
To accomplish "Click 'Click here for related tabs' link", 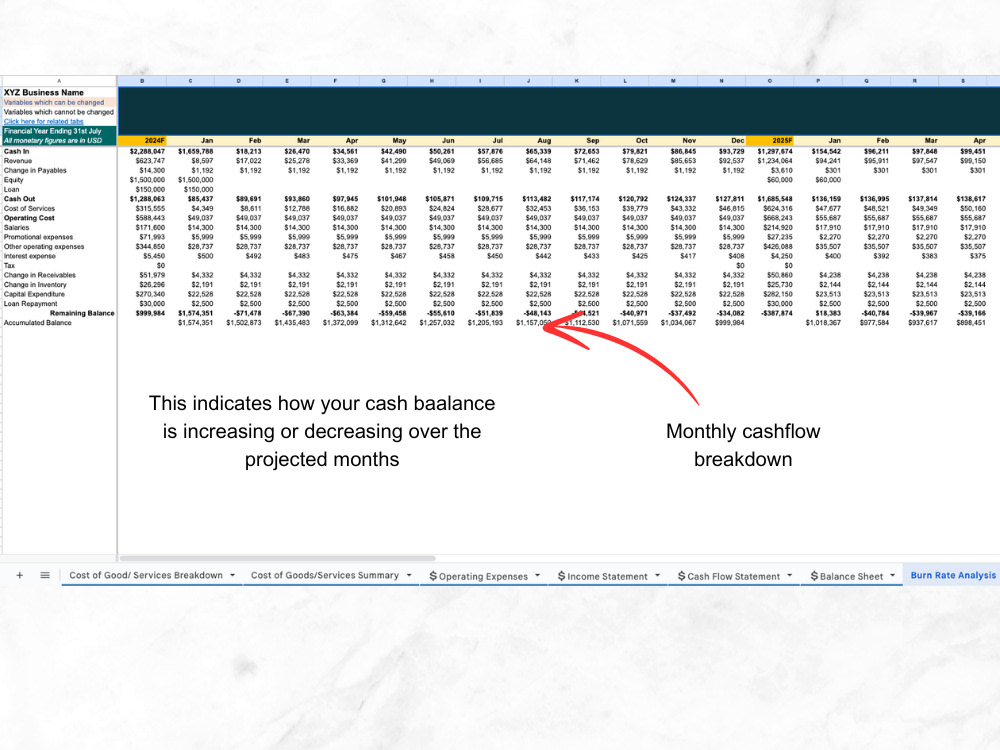I will 43,121.
